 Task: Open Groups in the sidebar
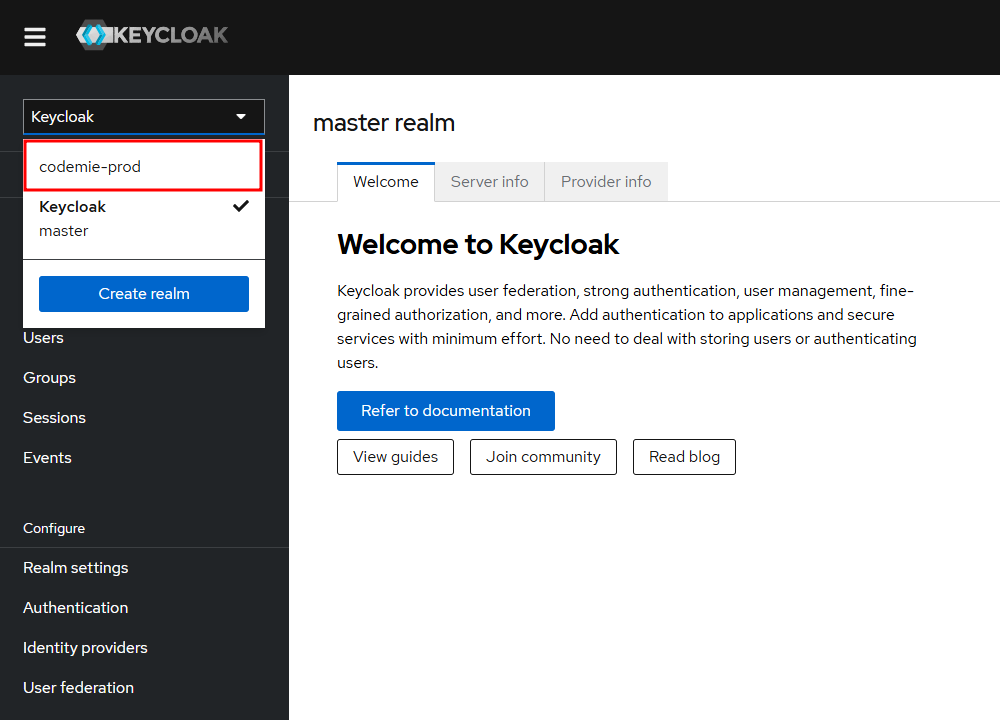pos(50,378)
